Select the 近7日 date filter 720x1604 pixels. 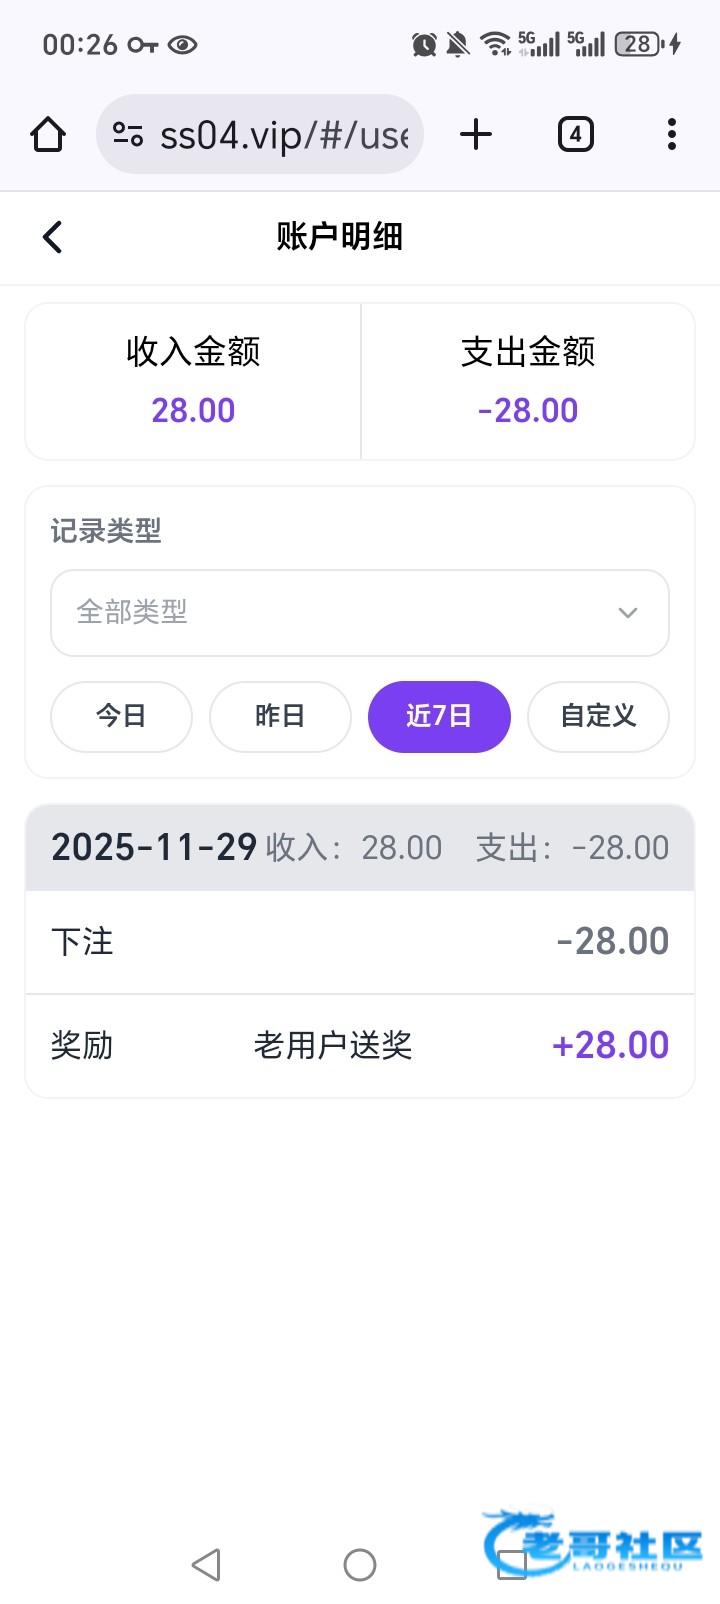(x=439, y=716)
